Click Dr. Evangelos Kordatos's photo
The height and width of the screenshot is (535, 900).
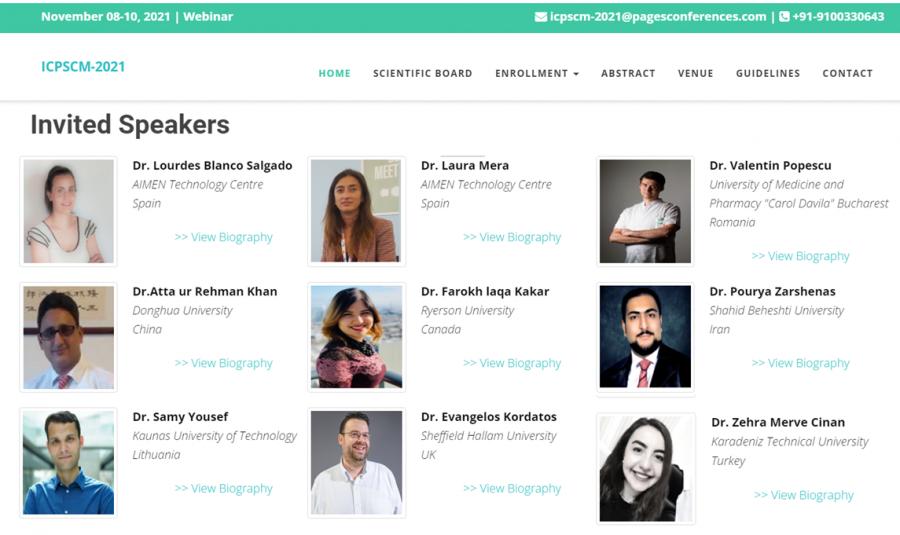(356, 462)
